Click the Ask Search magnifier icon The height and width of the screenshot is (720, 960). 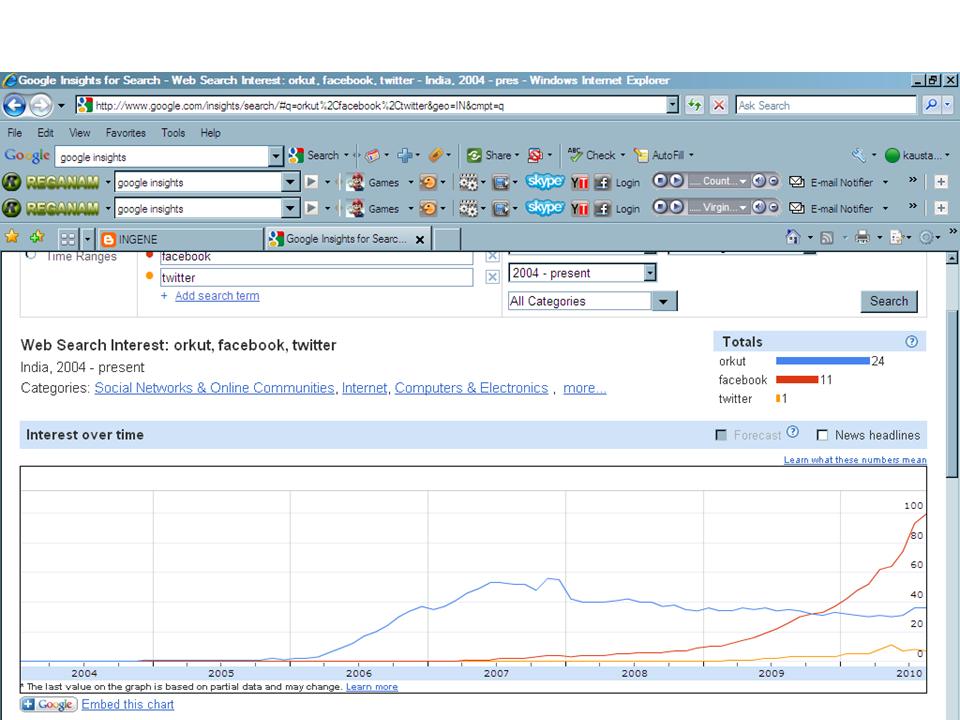(x=931, y=105)
